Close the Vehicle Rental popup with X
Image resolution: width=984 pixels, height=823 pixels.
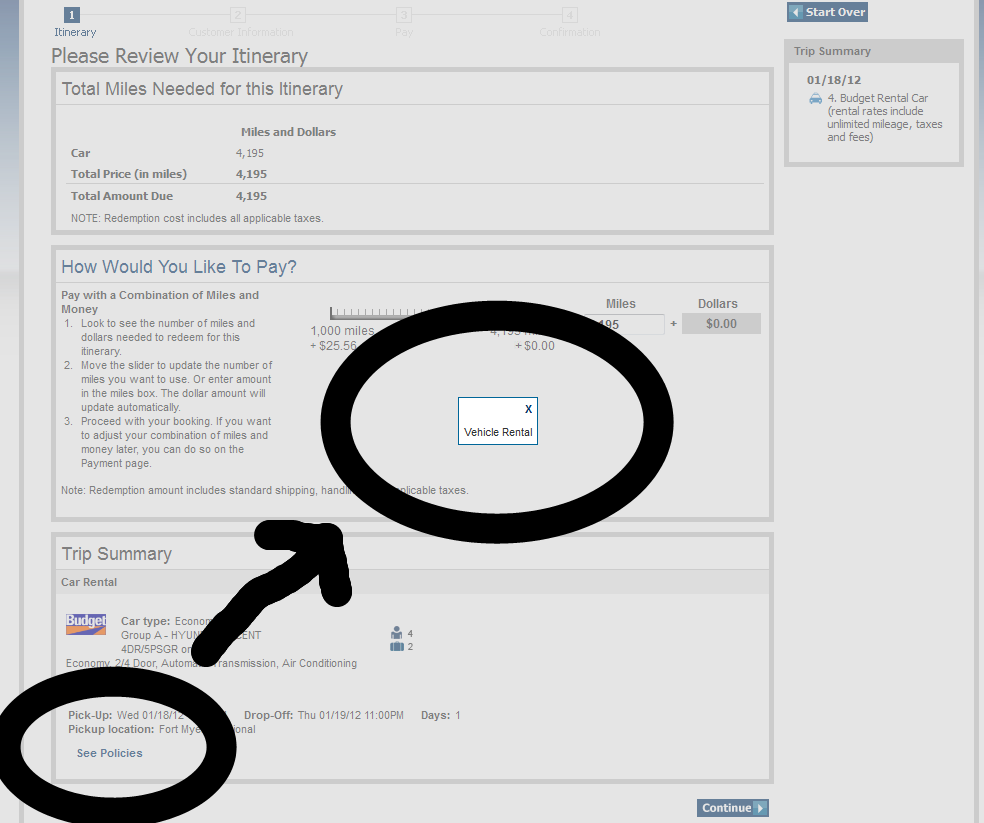pos(528,409)
